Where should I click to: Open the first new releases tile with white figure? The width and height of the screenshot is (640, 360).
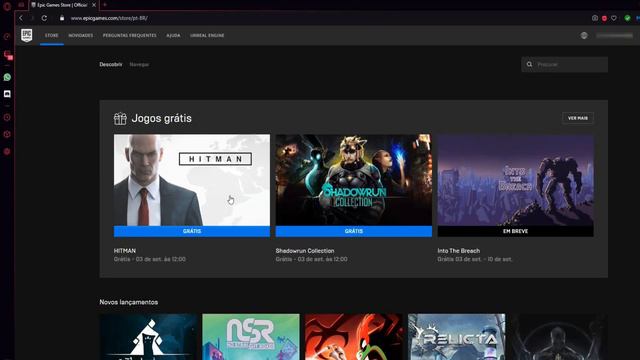coord(148,337)
